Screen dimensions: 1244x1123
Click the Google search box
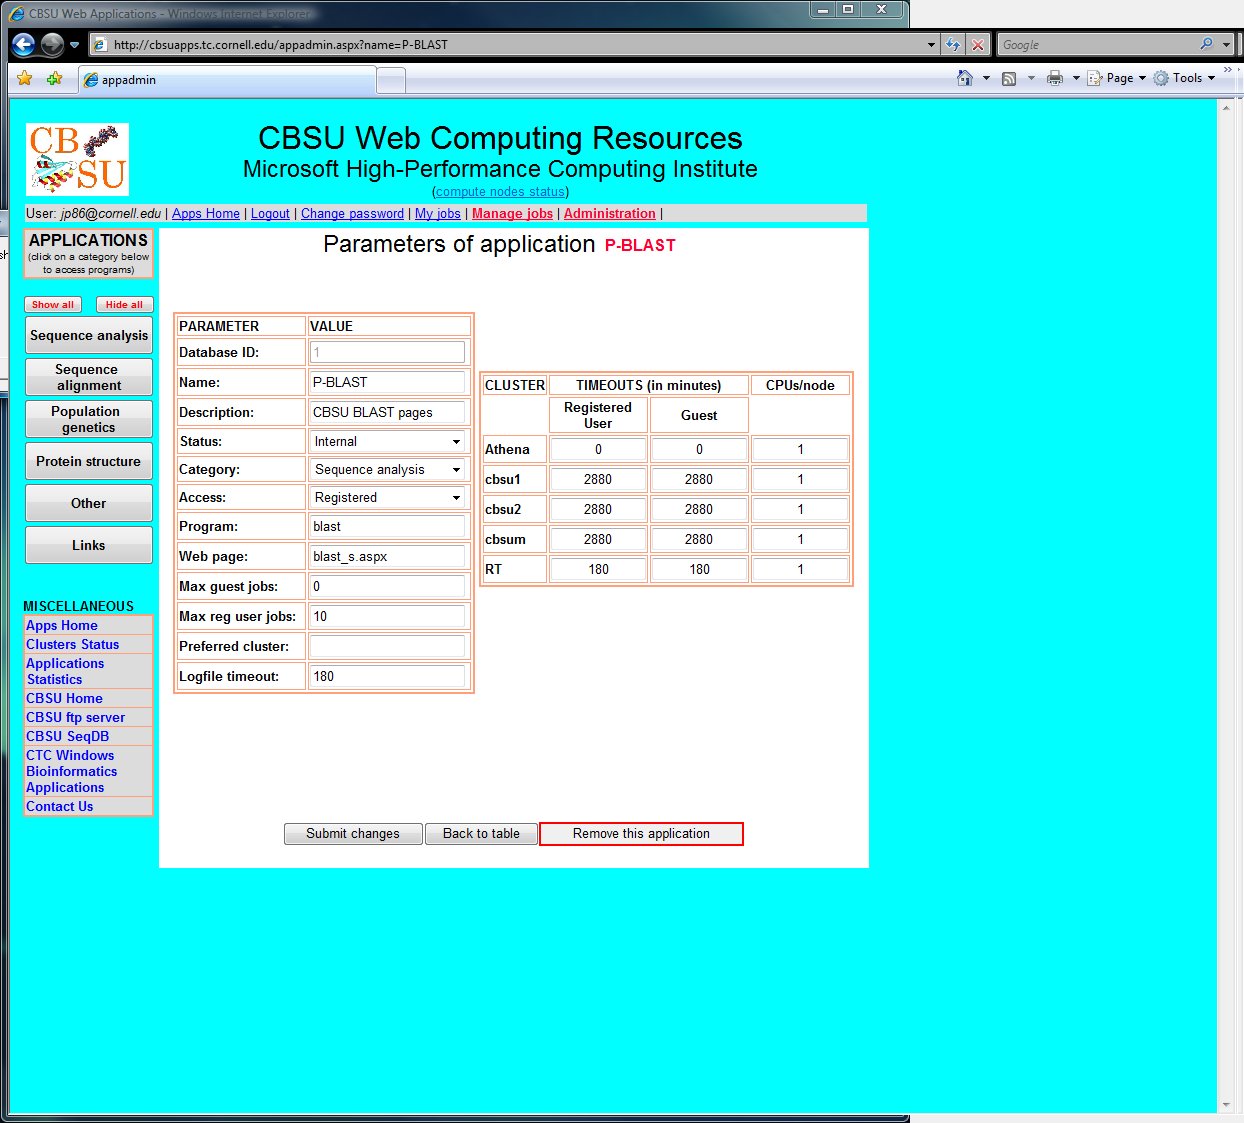(1100, 45)
